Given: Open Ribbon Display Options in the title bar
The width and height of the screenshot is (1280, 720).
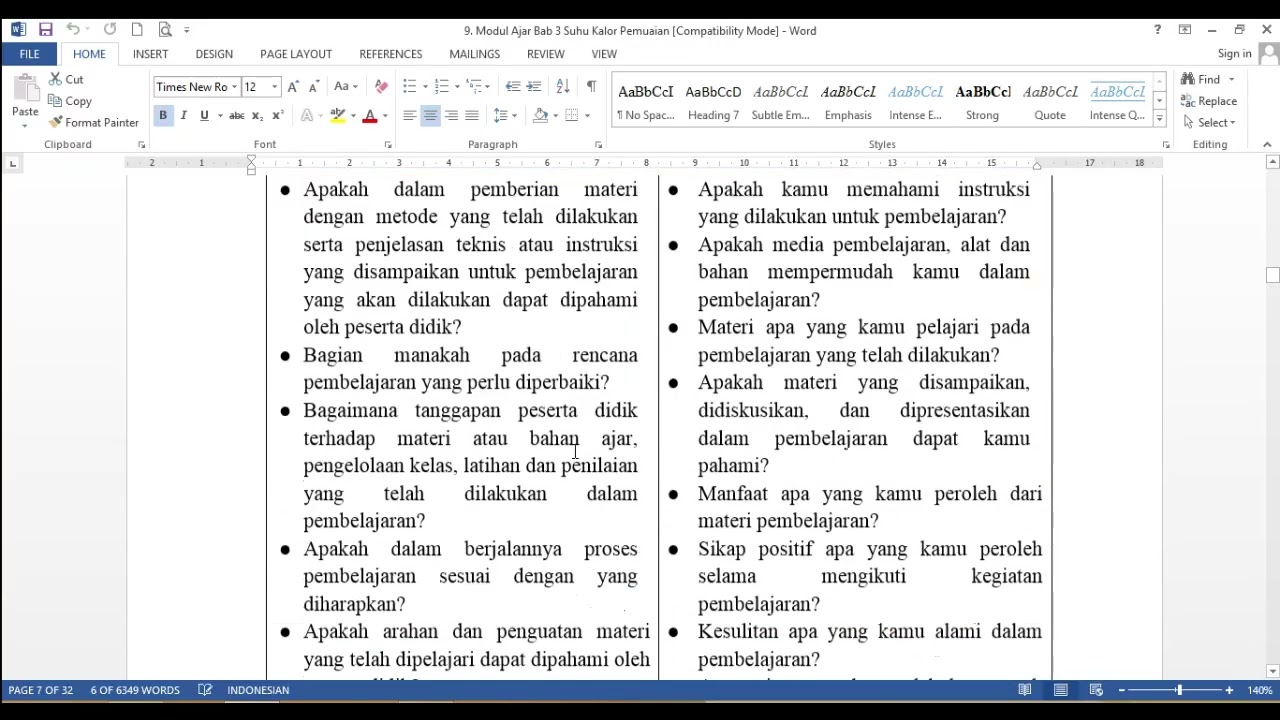Looking at the screenshot, I should (x=1185, y=30).
